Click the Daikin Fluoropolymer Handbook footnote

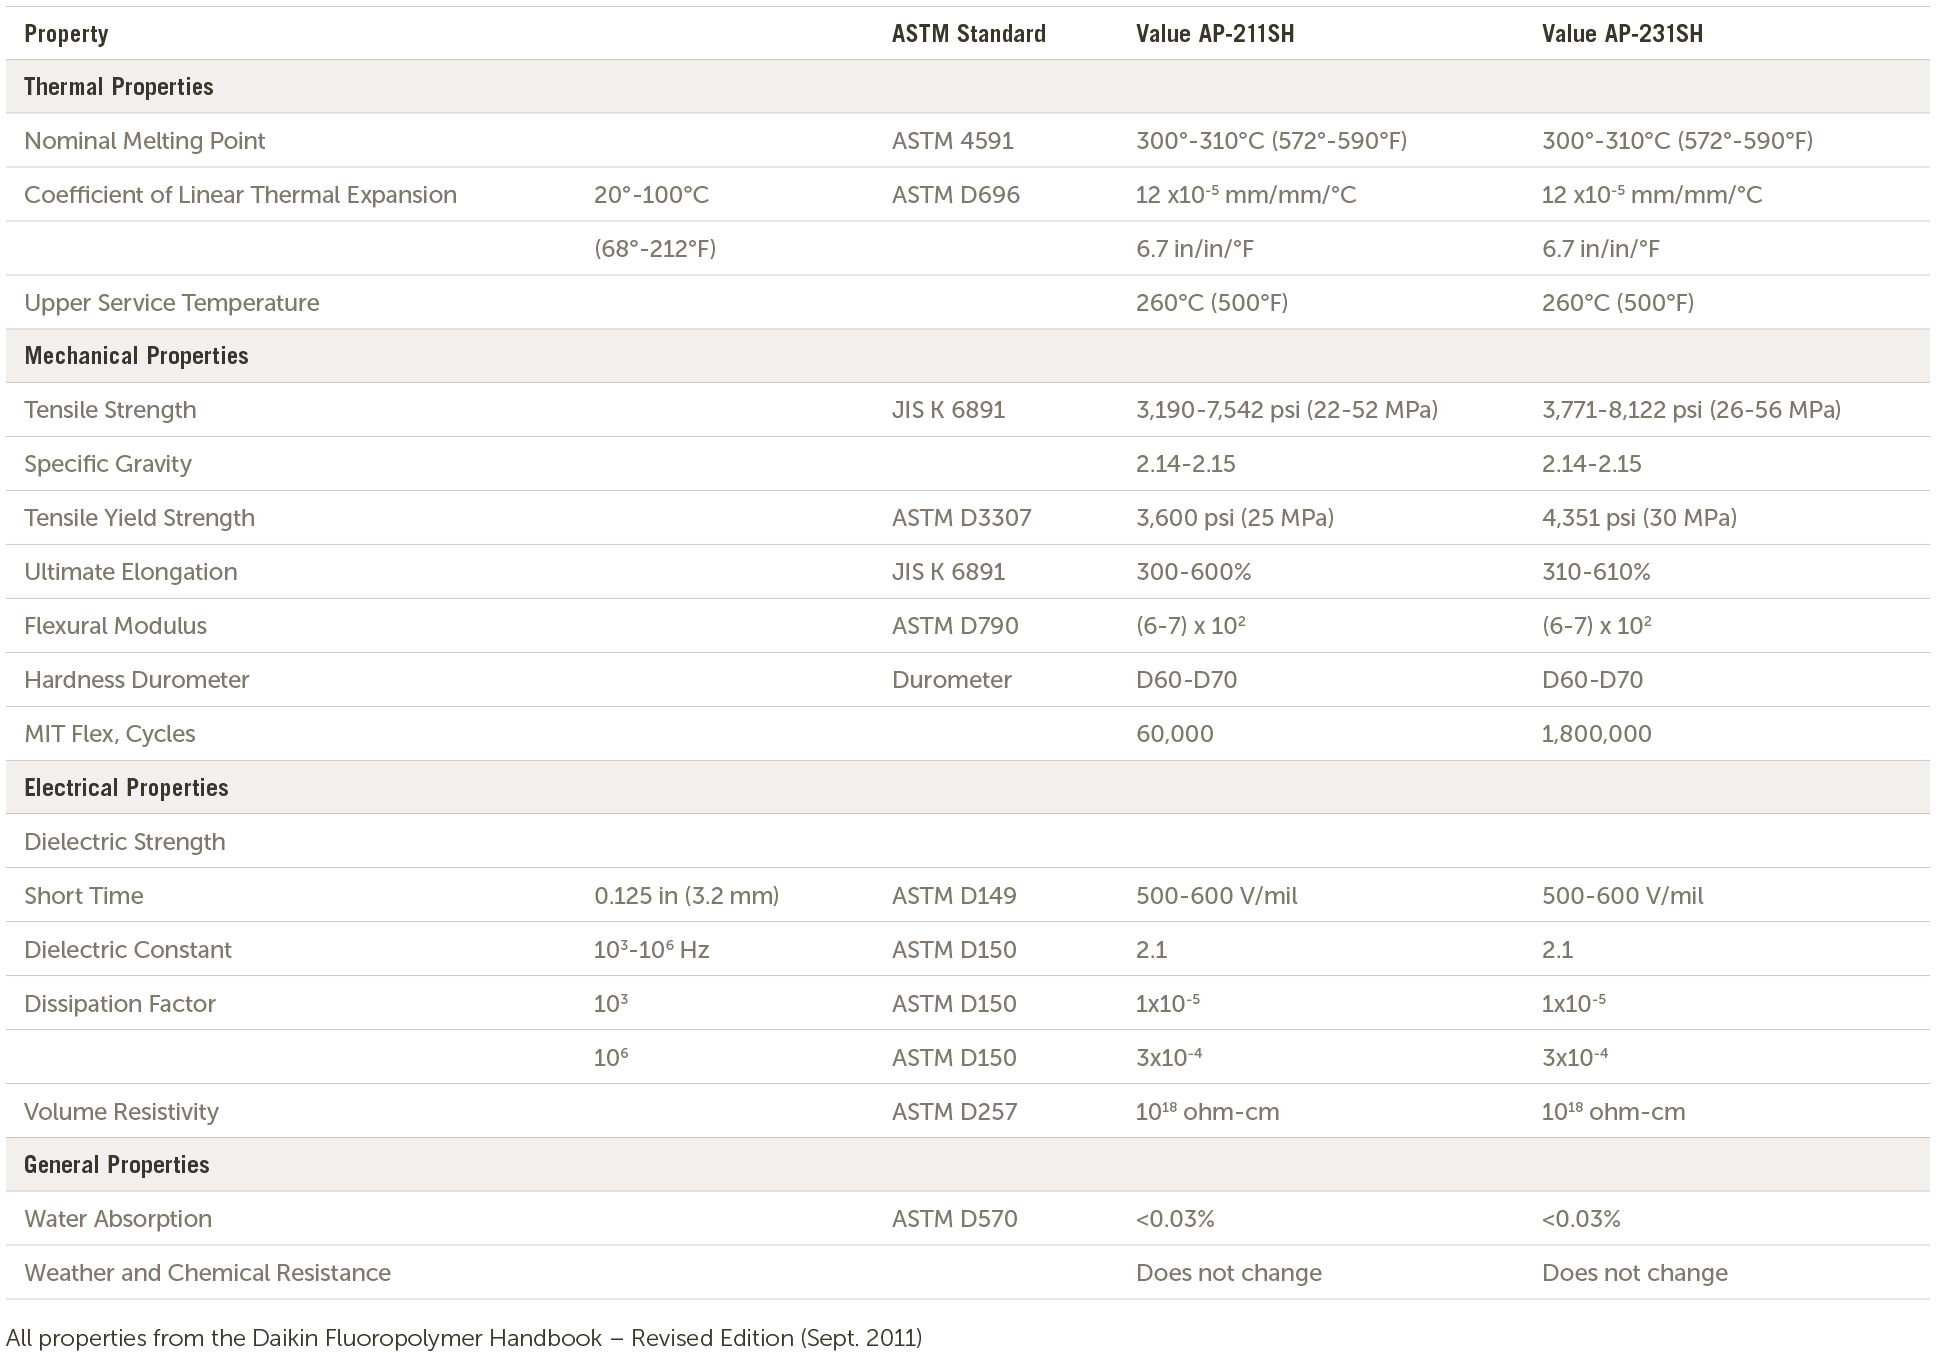coord(464,1338)
